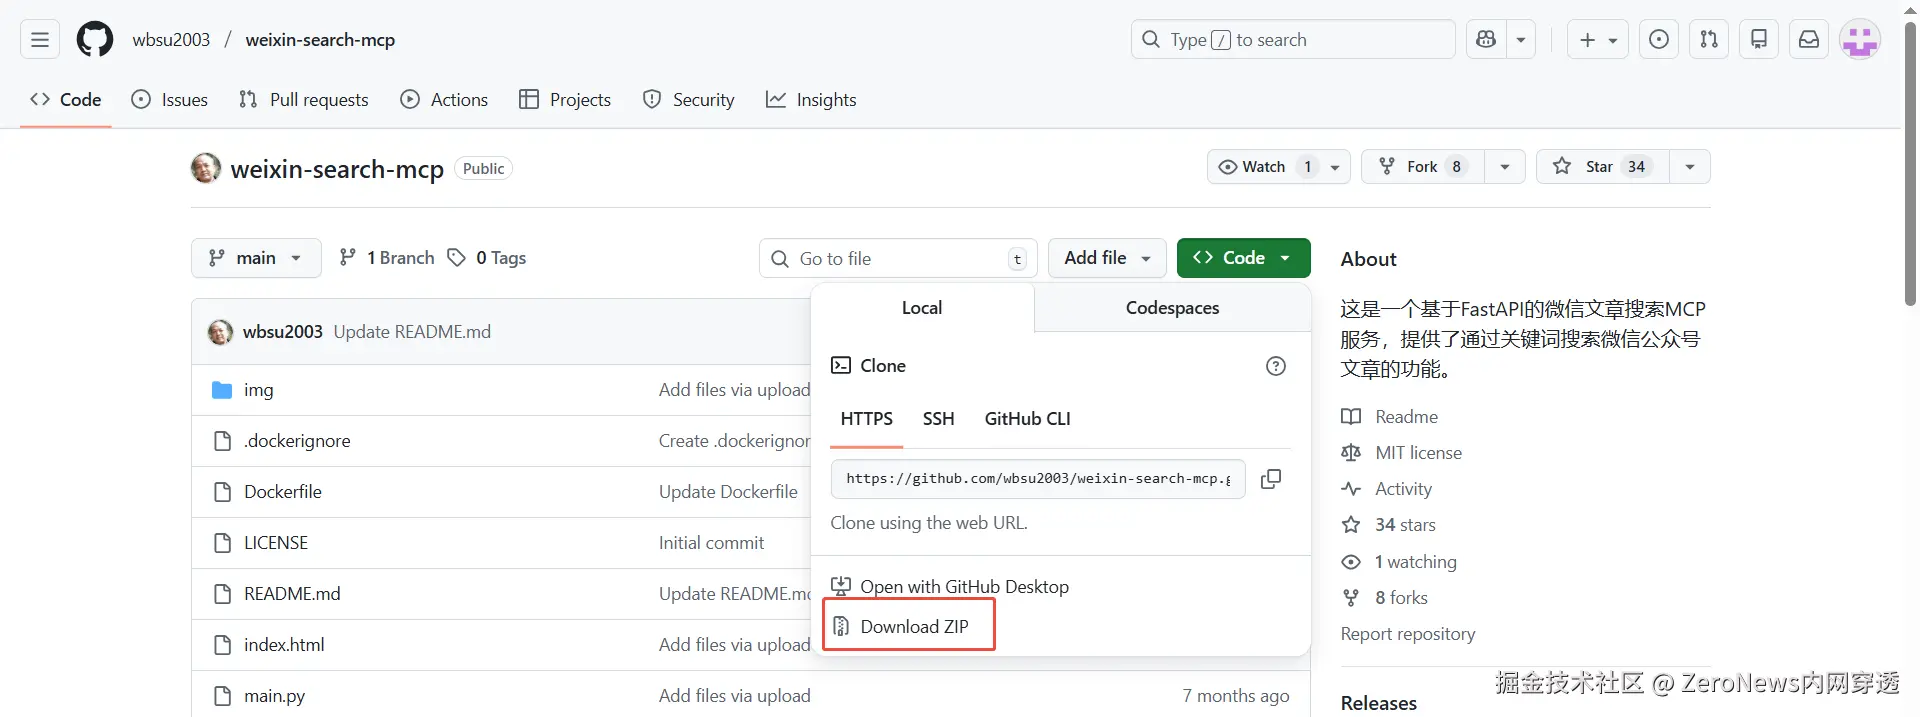Star the weixin-search-mcp repository
Image resolution: width=1920 pixels, height=717 pixels.
pos(1598,167)
